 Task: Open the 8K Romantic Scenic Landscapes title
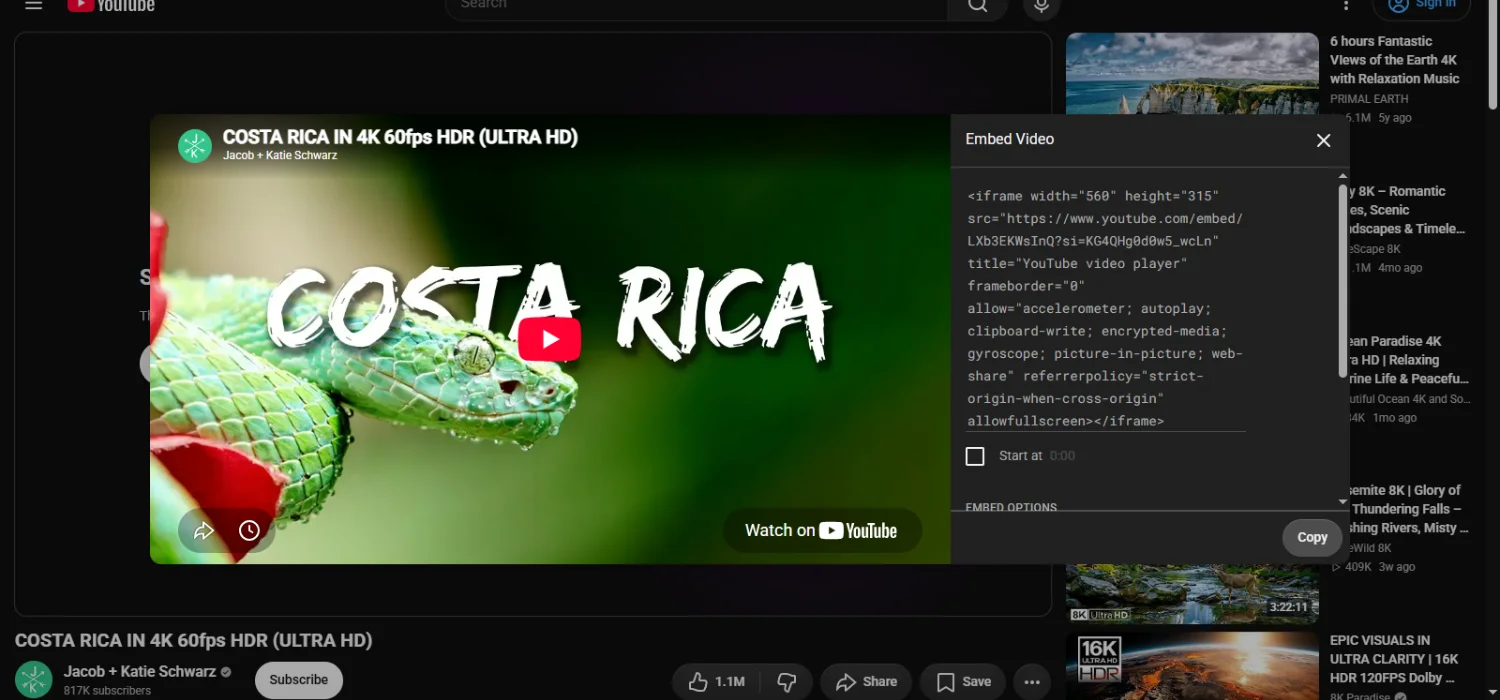[1407, 210]
